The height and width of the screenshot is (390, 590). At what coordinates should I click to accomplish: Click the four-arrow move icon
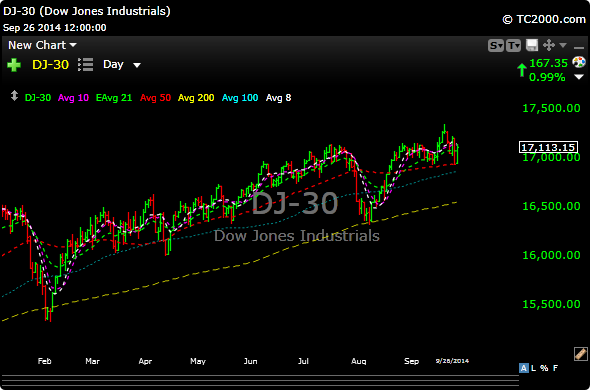coord(549,46)
